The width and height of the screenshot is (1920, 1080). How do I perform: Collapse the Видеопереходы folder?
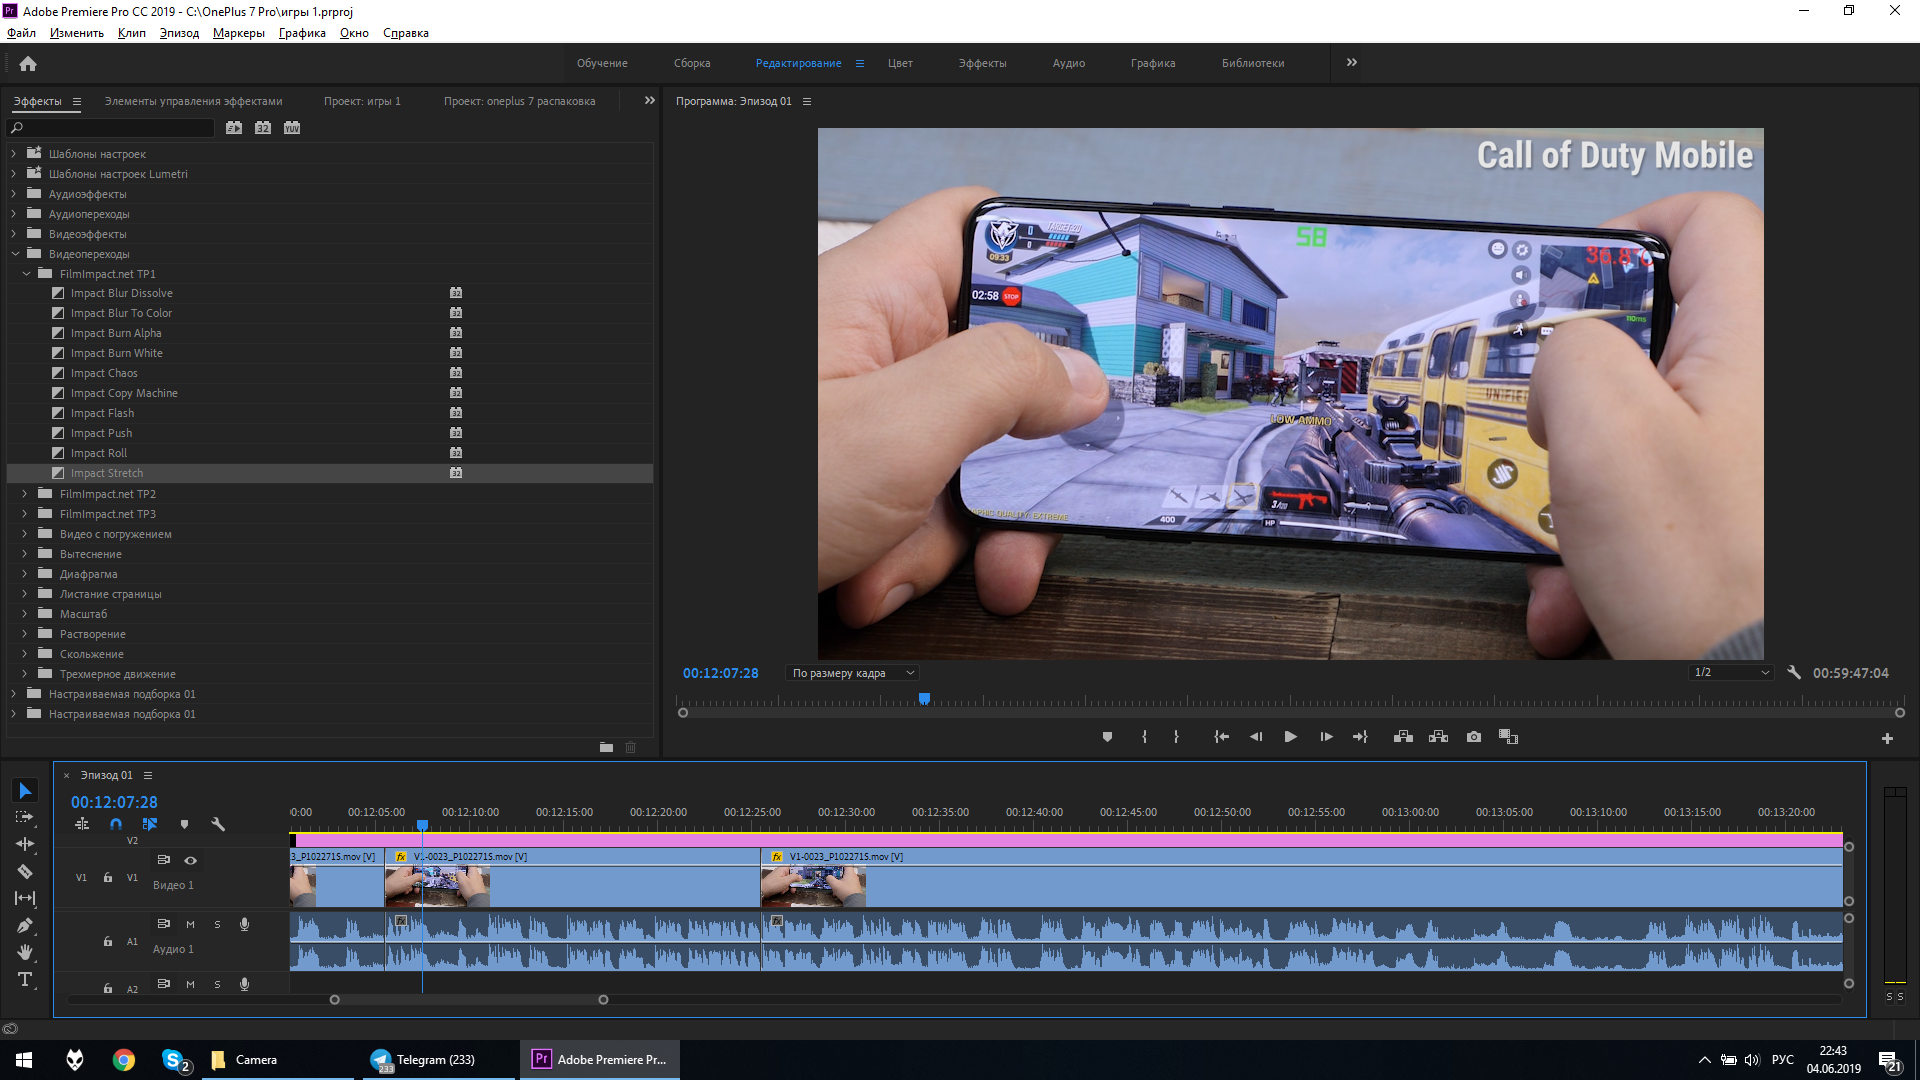[15, 254]
